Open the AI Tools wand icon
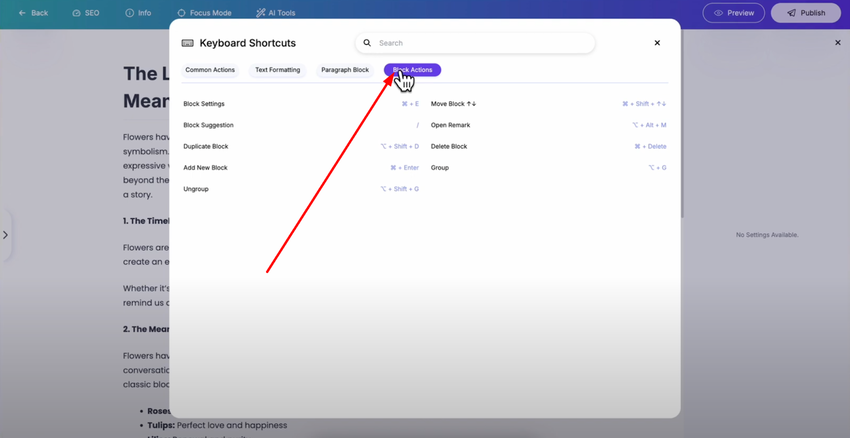This screenshot has width=850, height=438. tap(261, 13)
